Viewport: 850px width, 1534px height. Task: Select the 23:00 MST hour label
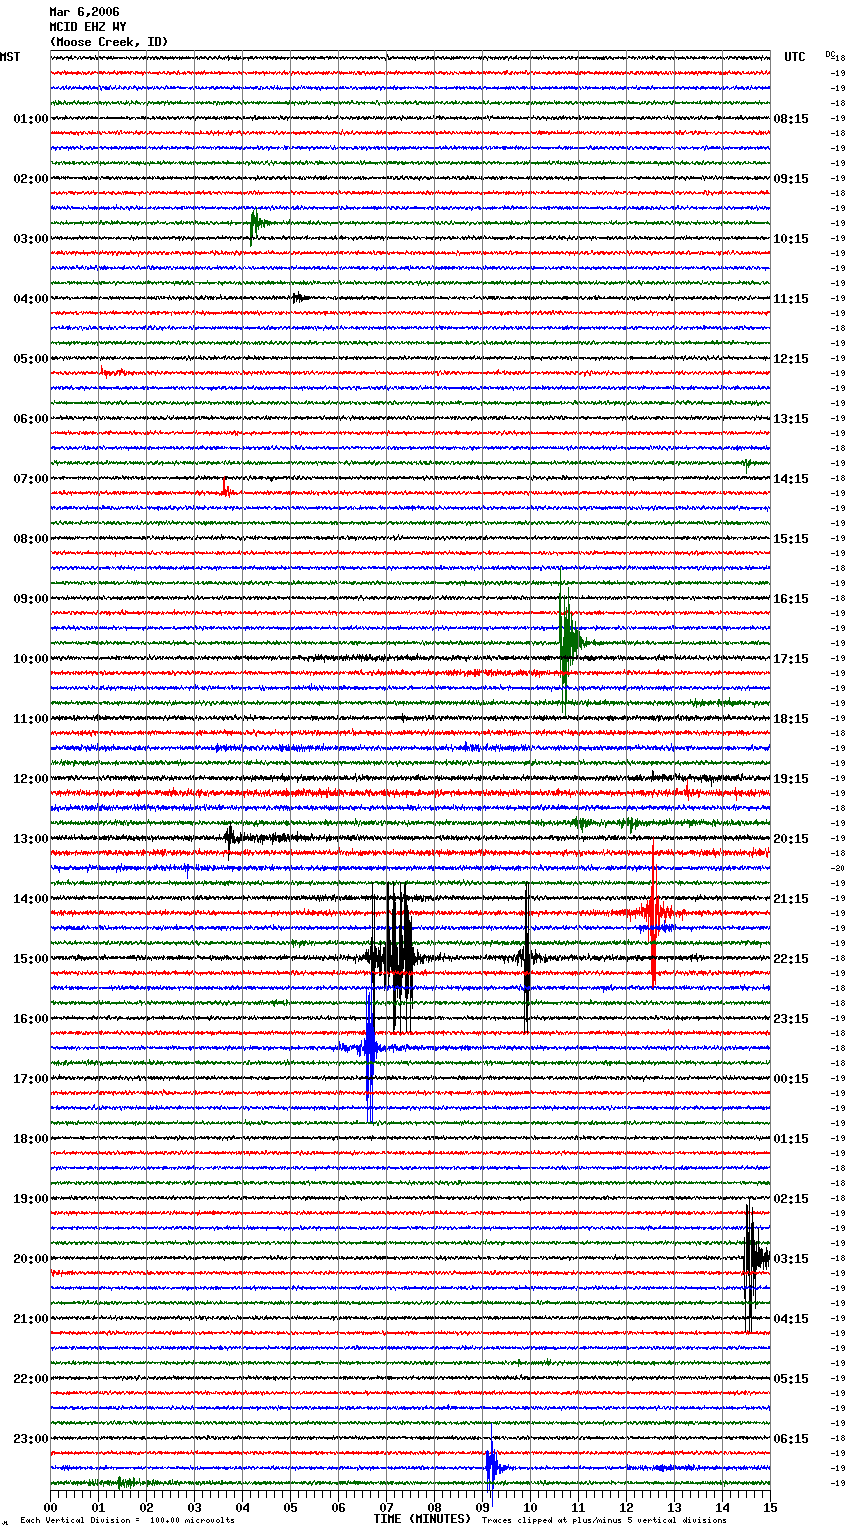pyautogui.click(x=31, y=1439)
